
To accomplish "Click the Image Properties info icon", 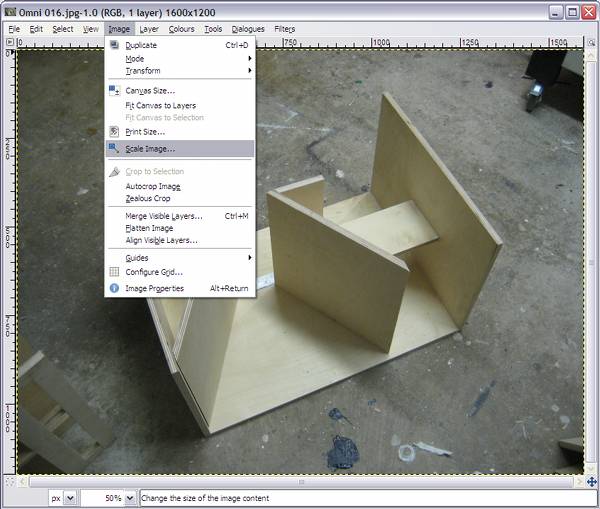I will coord(115,289).
